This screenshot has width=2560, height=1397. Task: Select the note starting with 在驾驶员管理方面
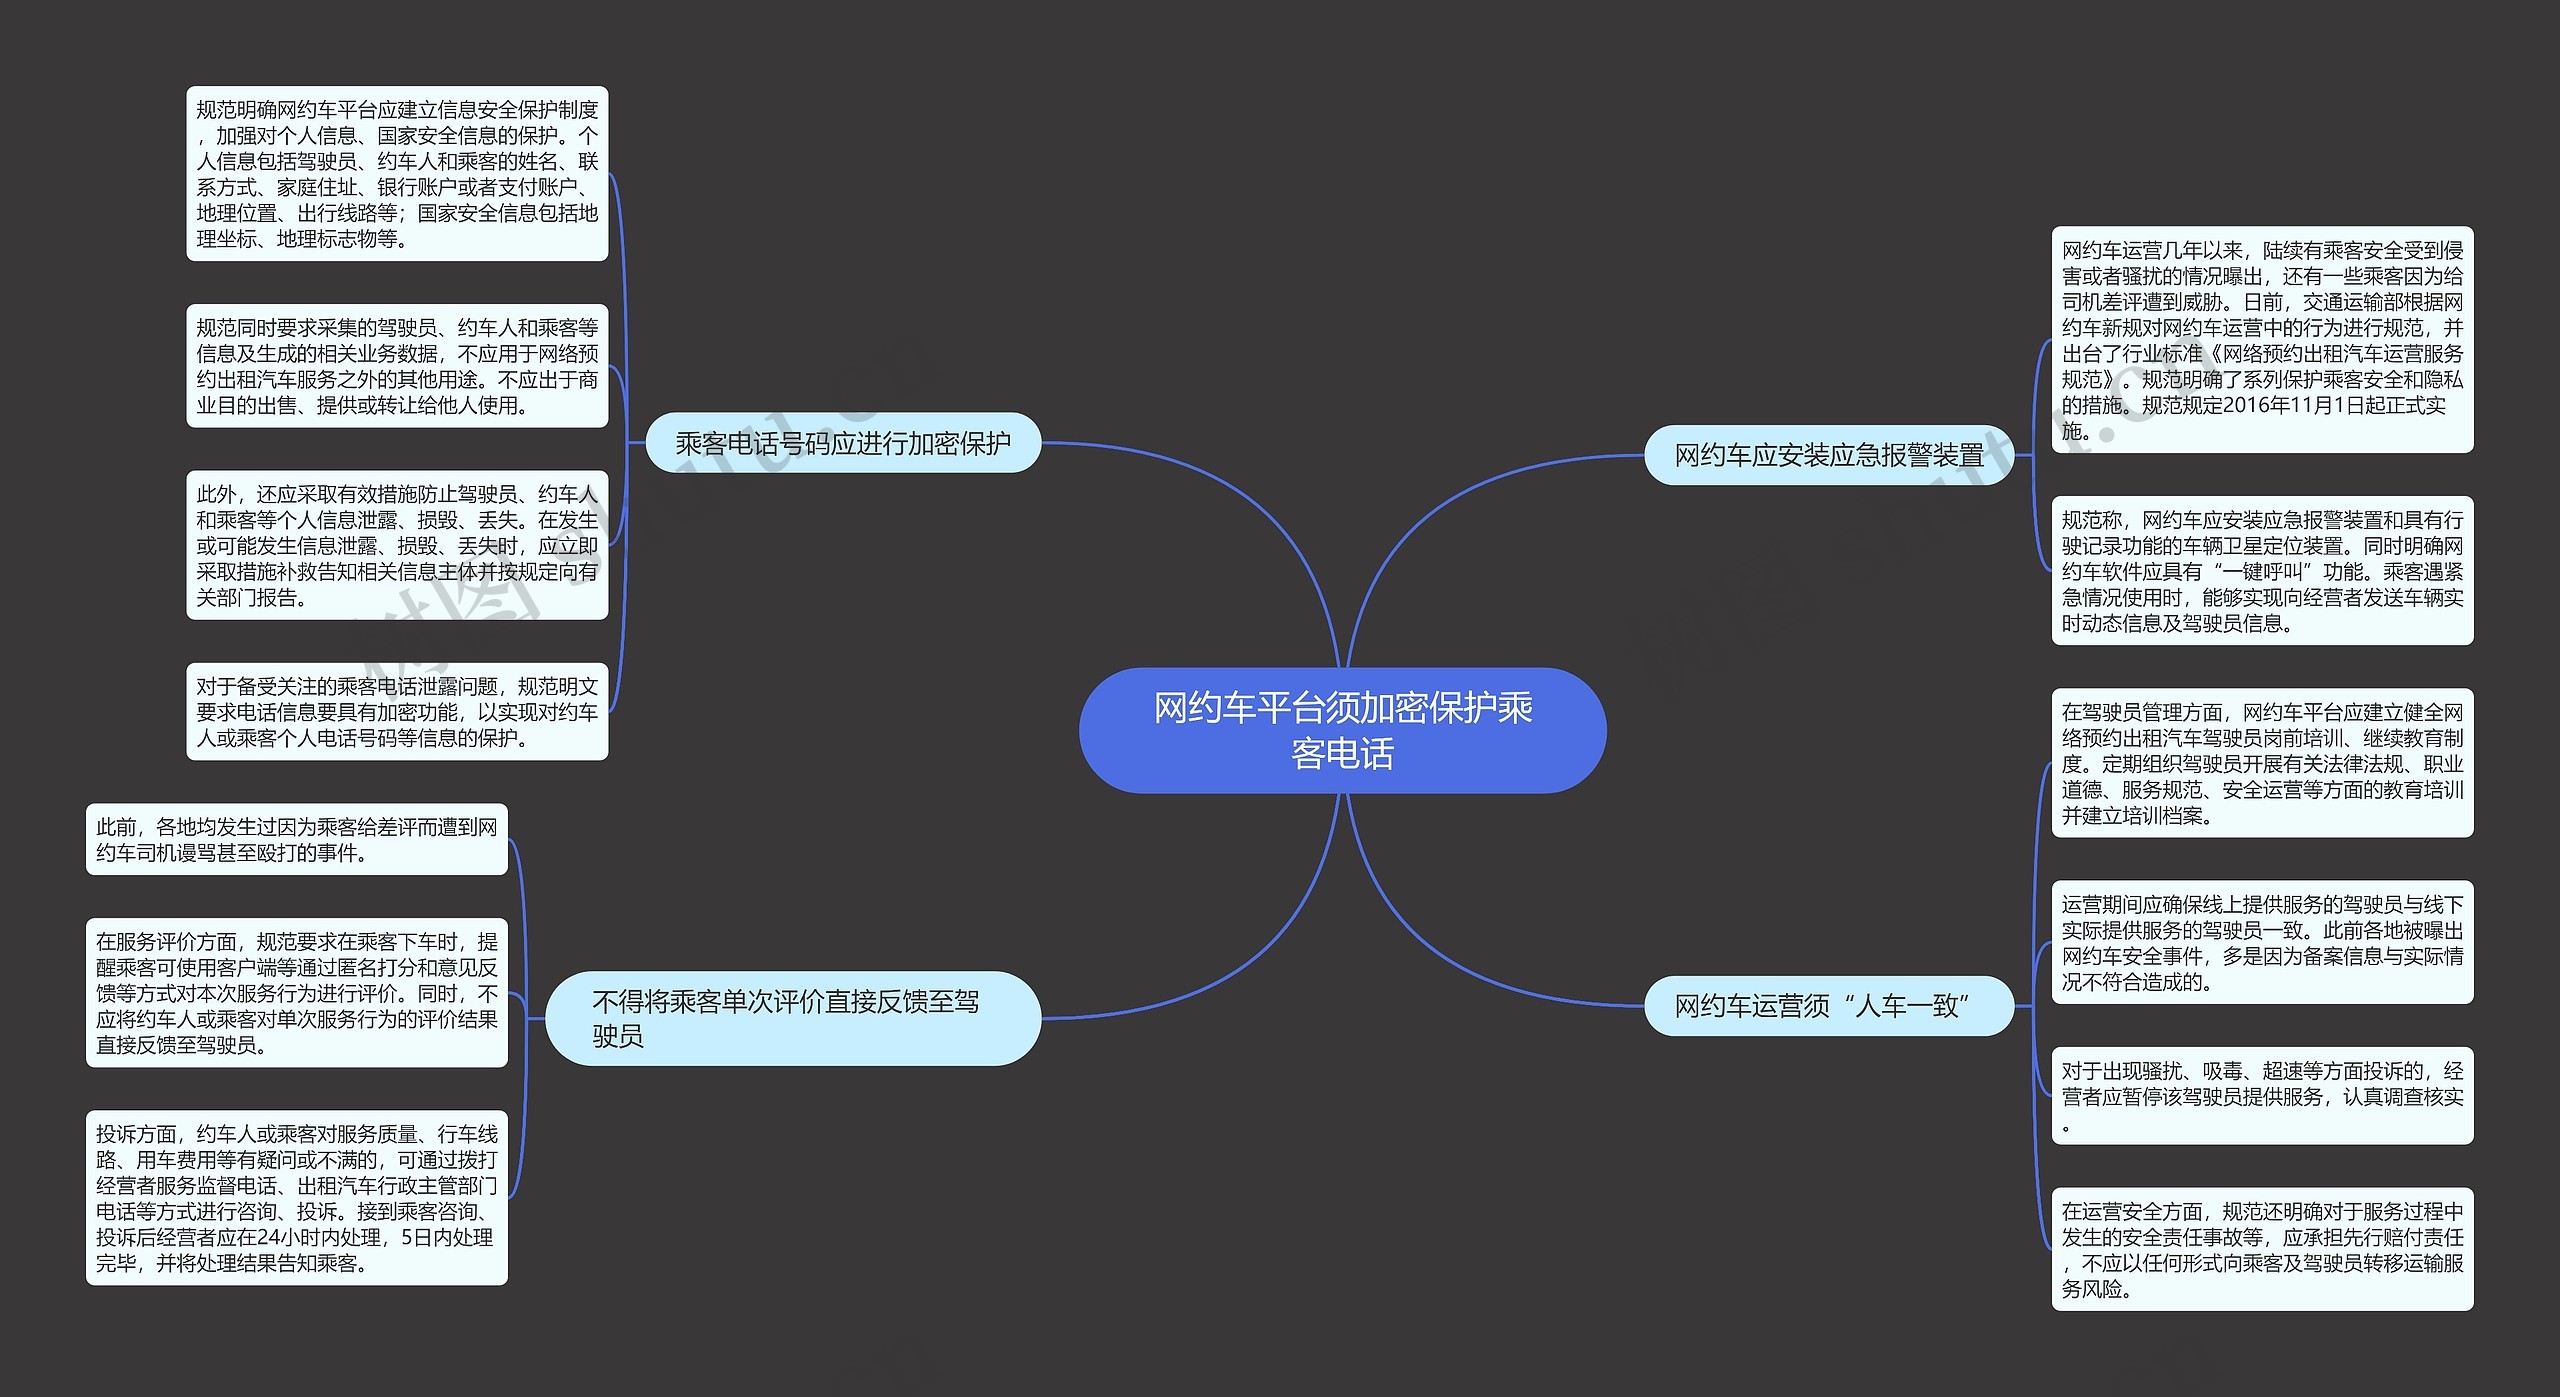(x=2262, y=763)
